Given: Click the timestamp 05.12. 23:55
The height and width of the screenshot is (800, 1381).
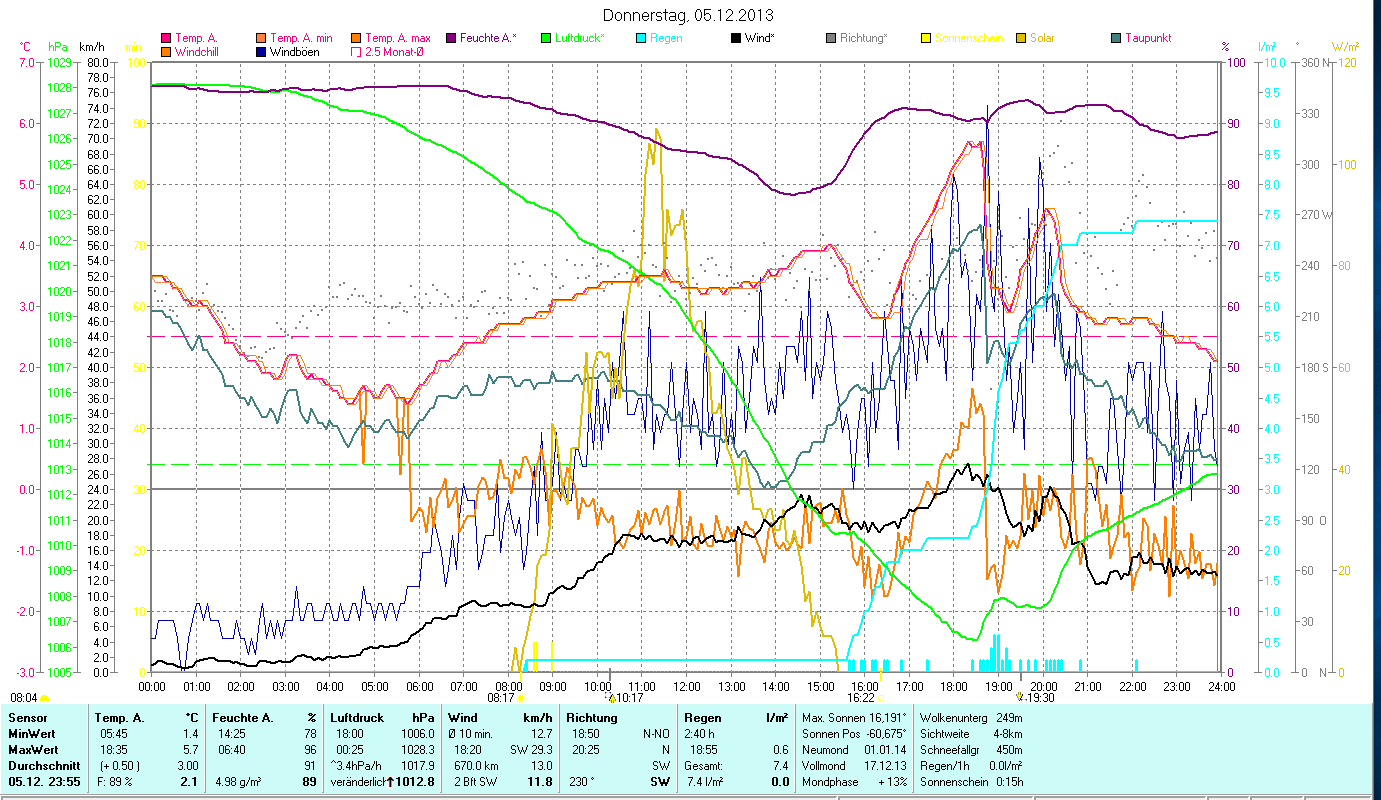Looking at the screenshot, I should tap(45, 781).
